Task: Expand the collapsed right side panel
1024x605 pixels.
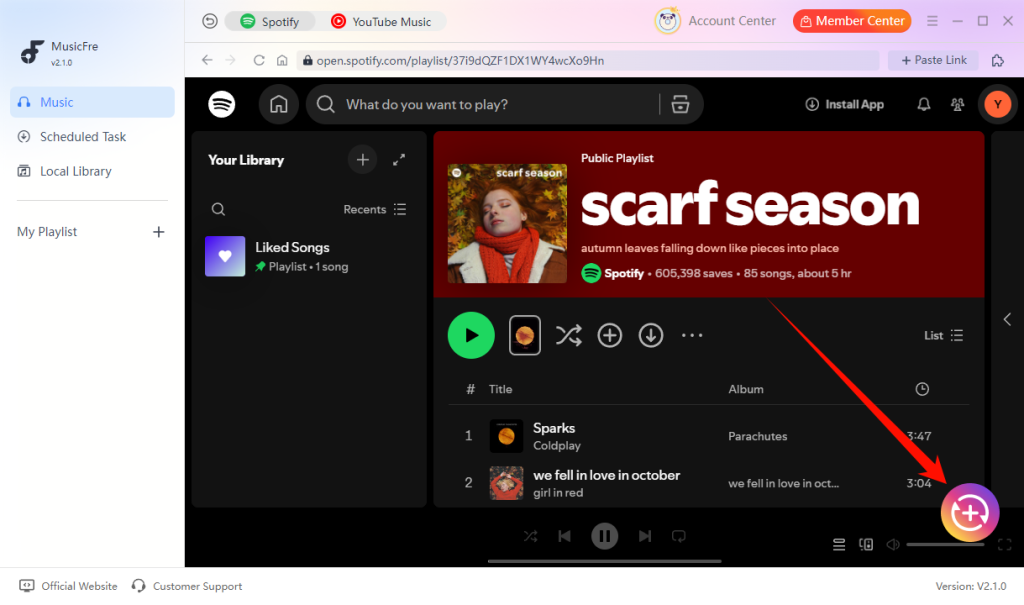Action: tap(1007, 319)
